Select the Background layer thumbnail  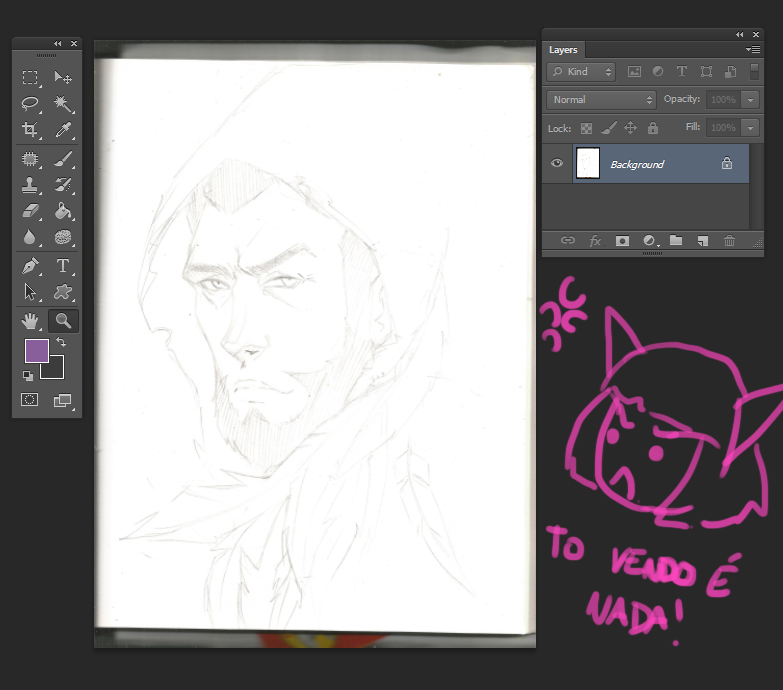pos(588,164)
